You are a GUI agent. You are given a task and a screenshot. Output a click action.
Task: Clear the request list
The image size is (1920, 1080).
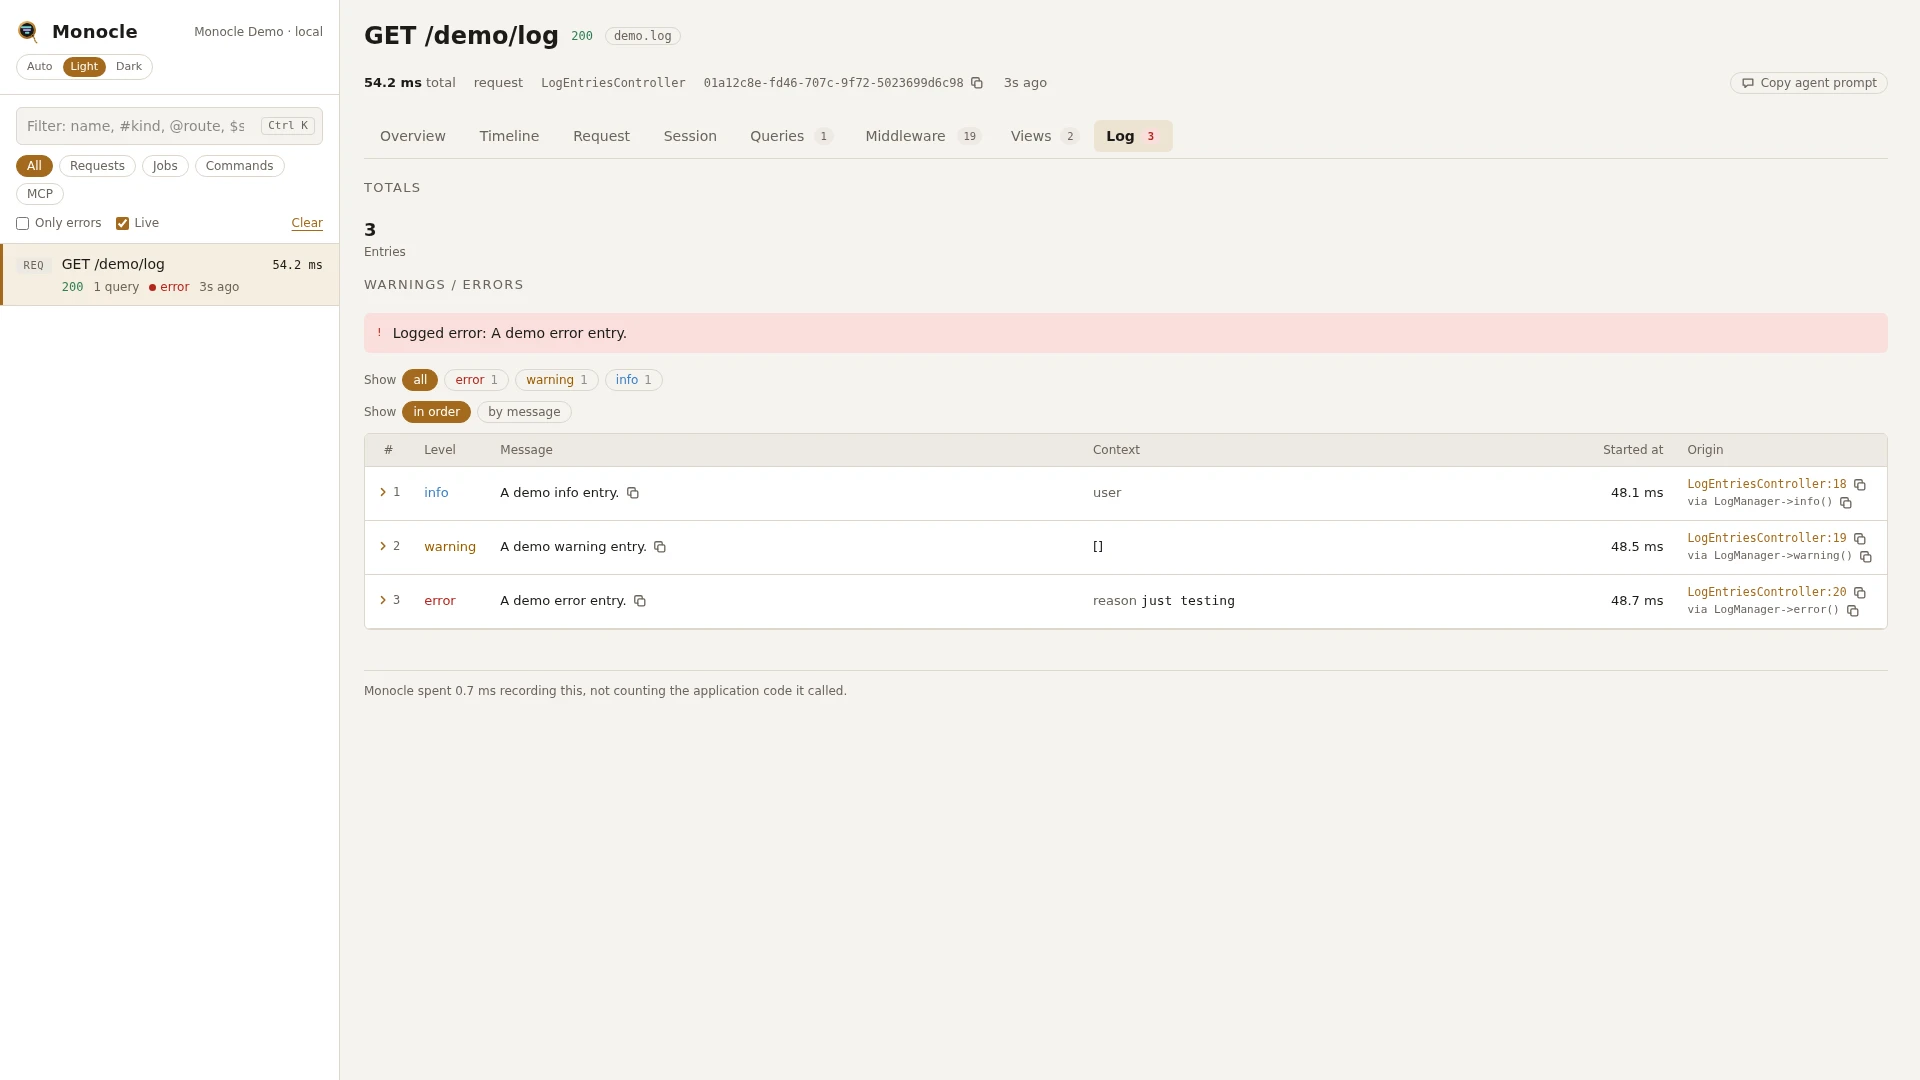tap(307, 223)
